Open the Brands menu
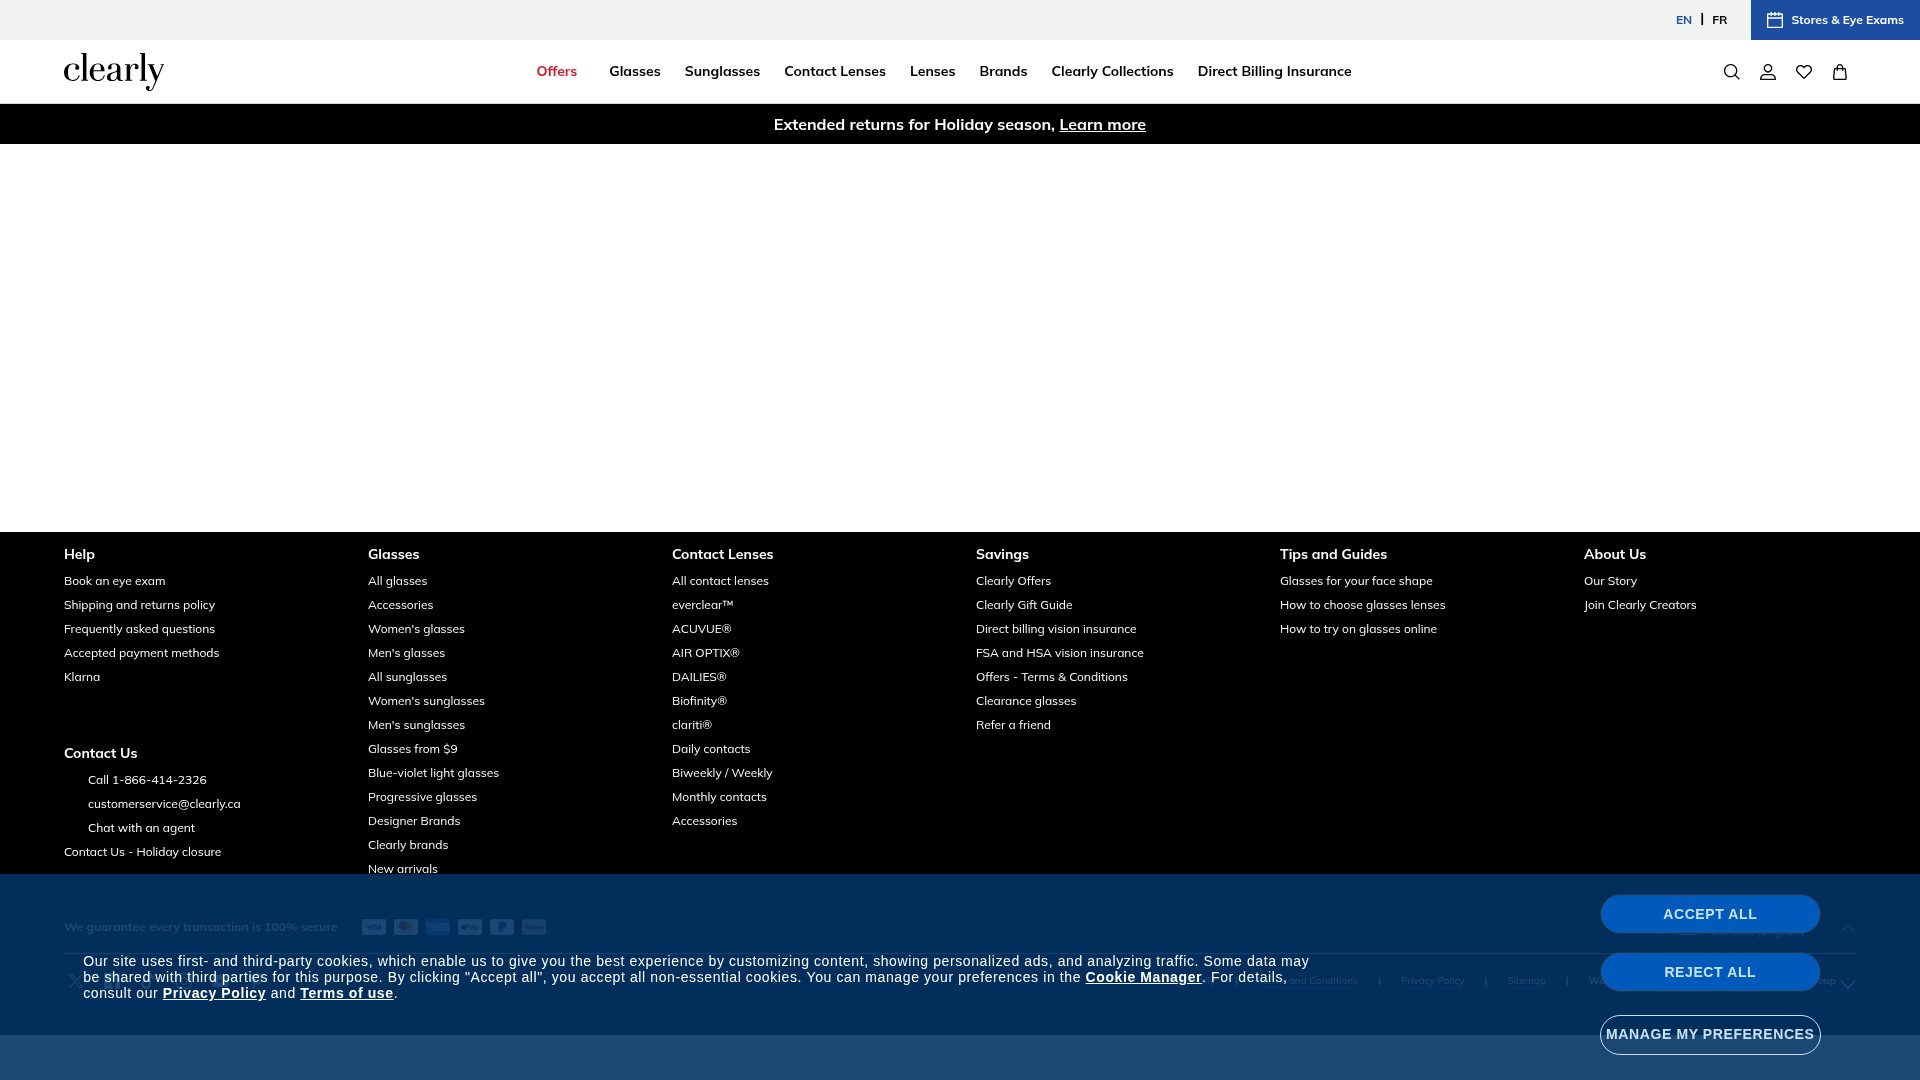 click(x=1003, y=71)
